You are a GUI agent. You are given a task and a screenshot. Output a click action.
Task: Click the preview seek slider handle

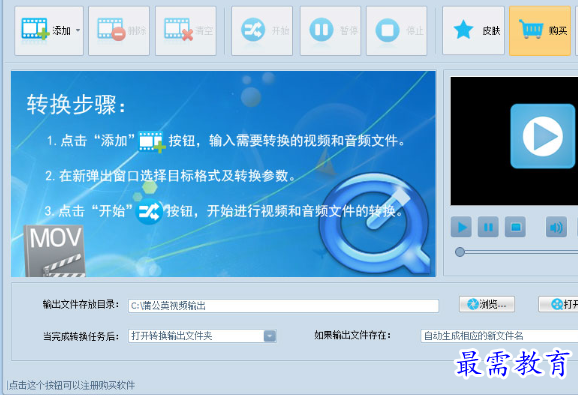tap(460, 252)
